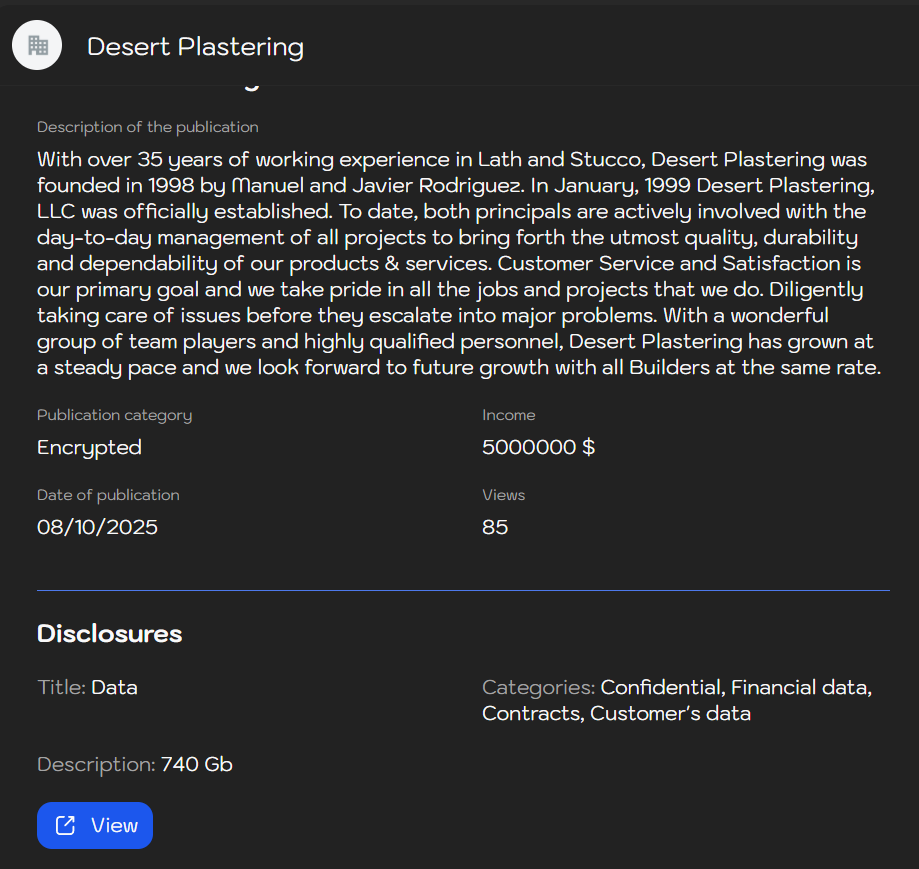Image resolution: width=919 pixels, height=869 pixels.
Task: Click the Views counter showing 85
Action: [x=494, y=527]
